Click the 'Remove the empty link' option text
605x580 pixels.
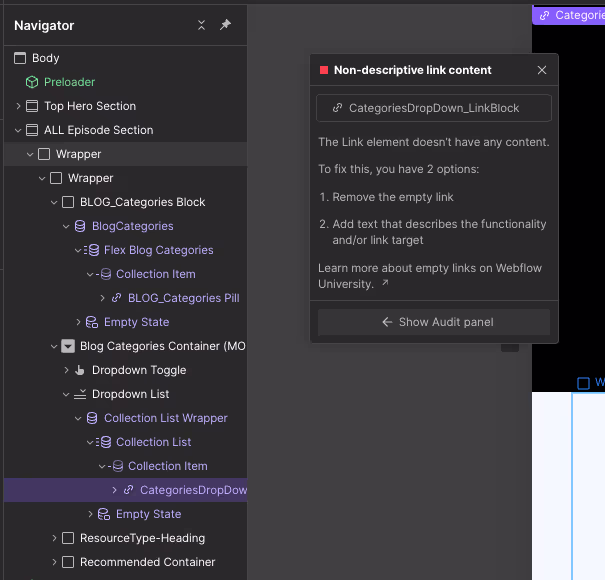393,197
